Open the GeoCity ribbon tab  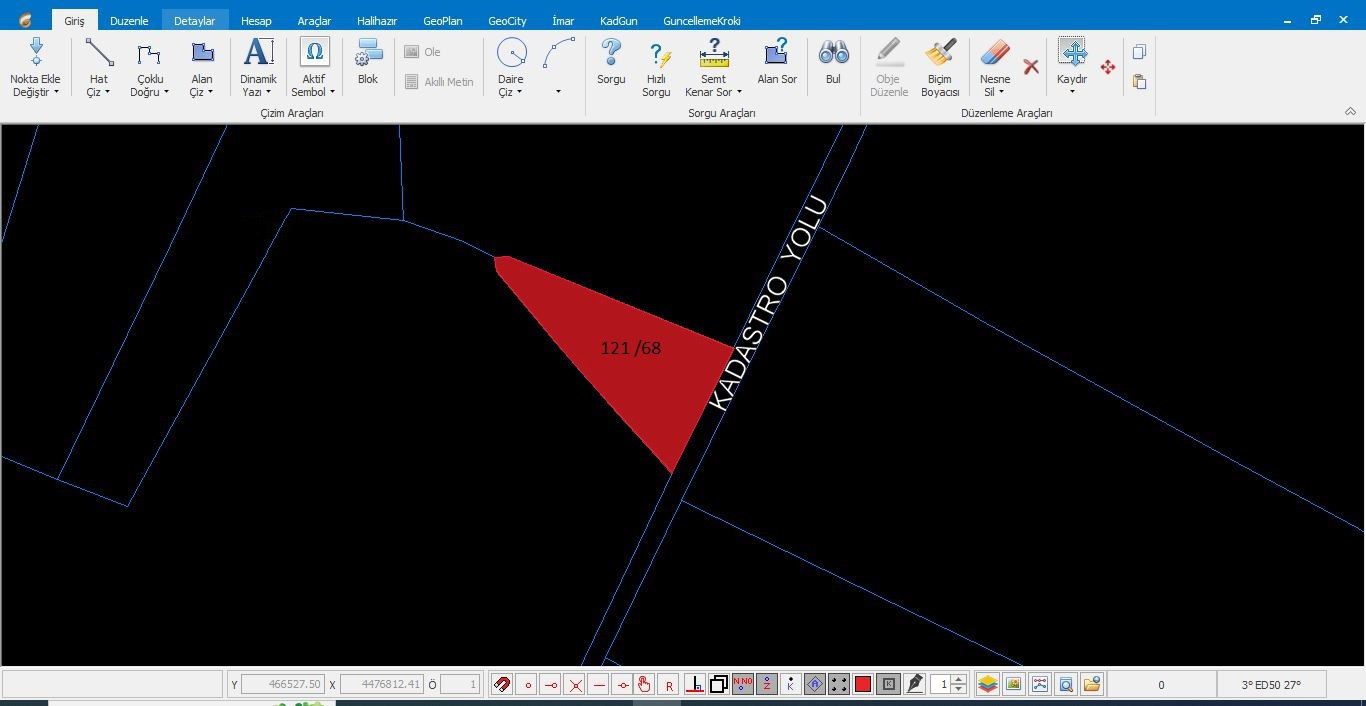point(507,21)
